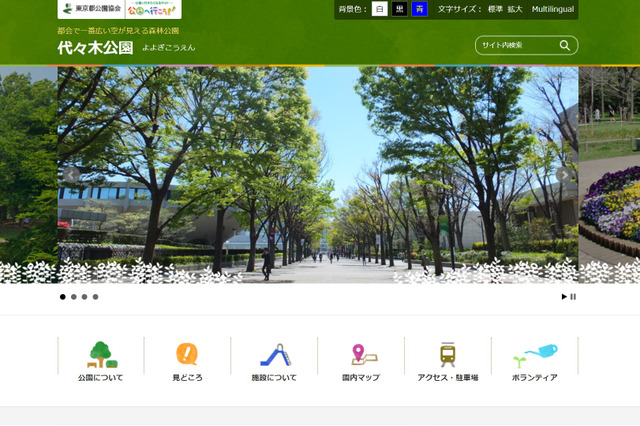This screenshot has height=426, width=640.
Task: Select the fourth slide dot
Action: click(95, 297)
